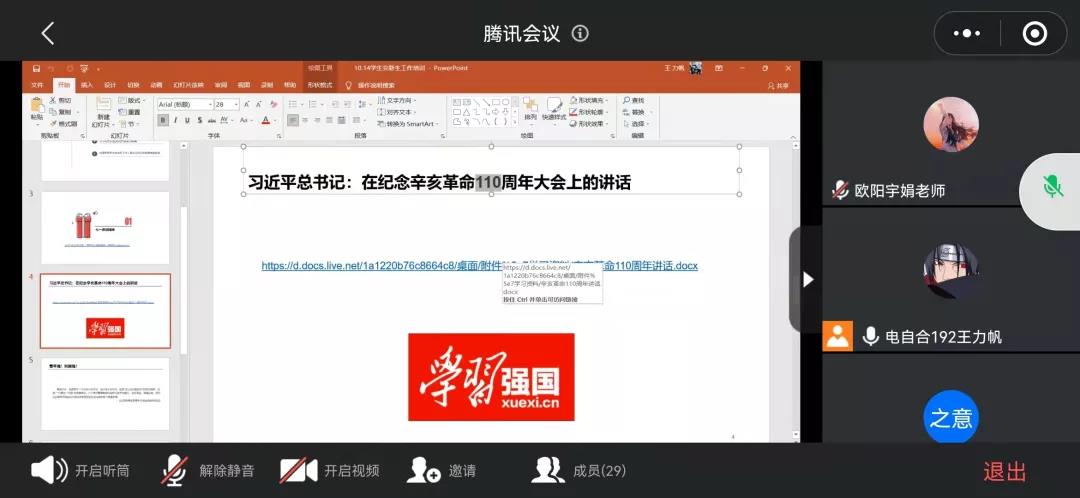Tap the circular record-style button at top right

(1035, 33)
